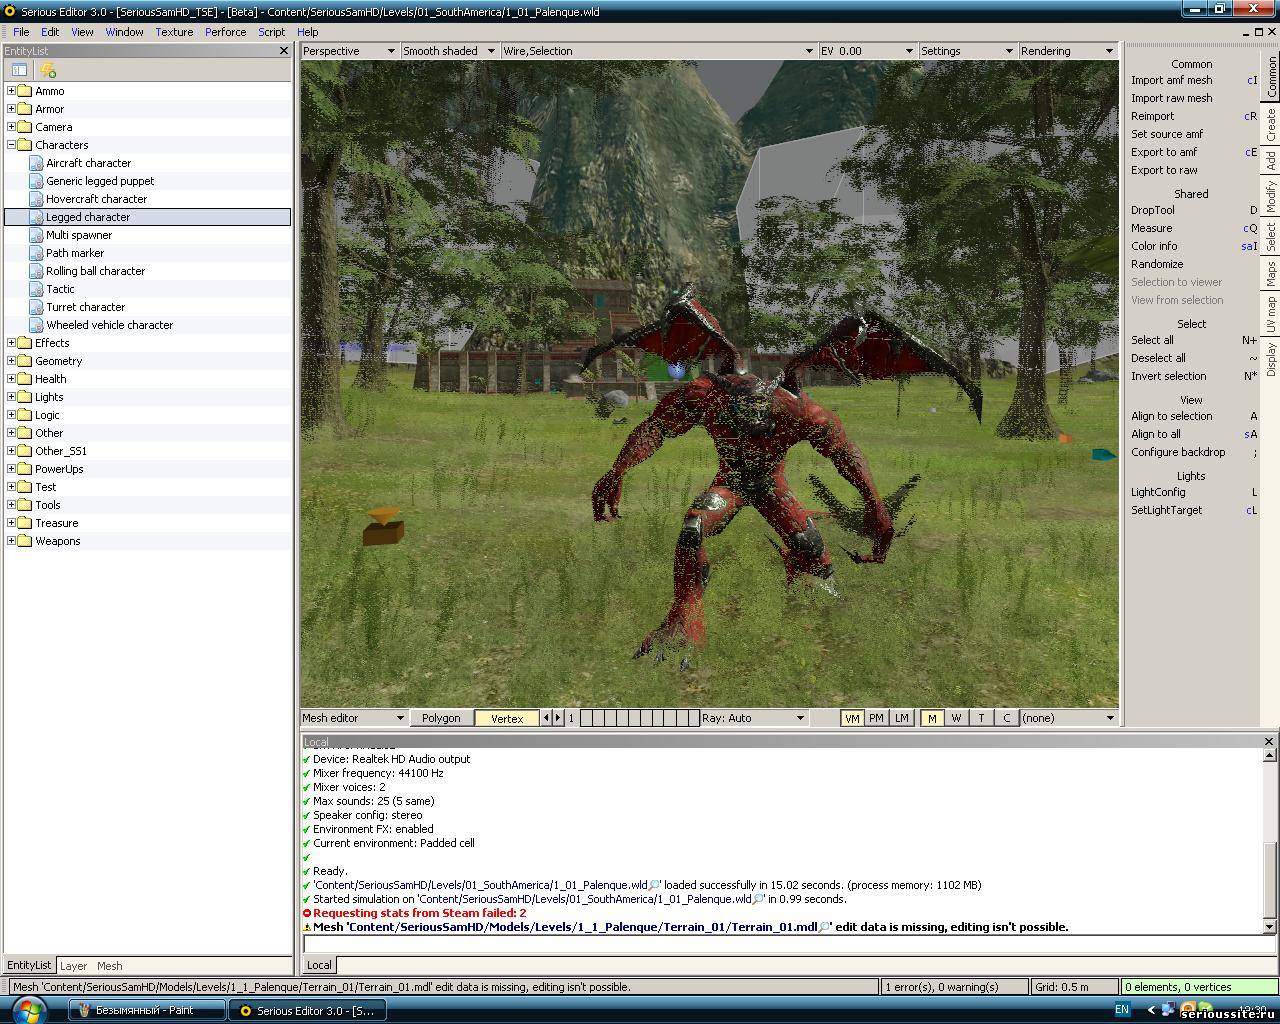Click the EN language indicator in tray
Screen dimensions: 1280x1024
tap(1122, 1010)
